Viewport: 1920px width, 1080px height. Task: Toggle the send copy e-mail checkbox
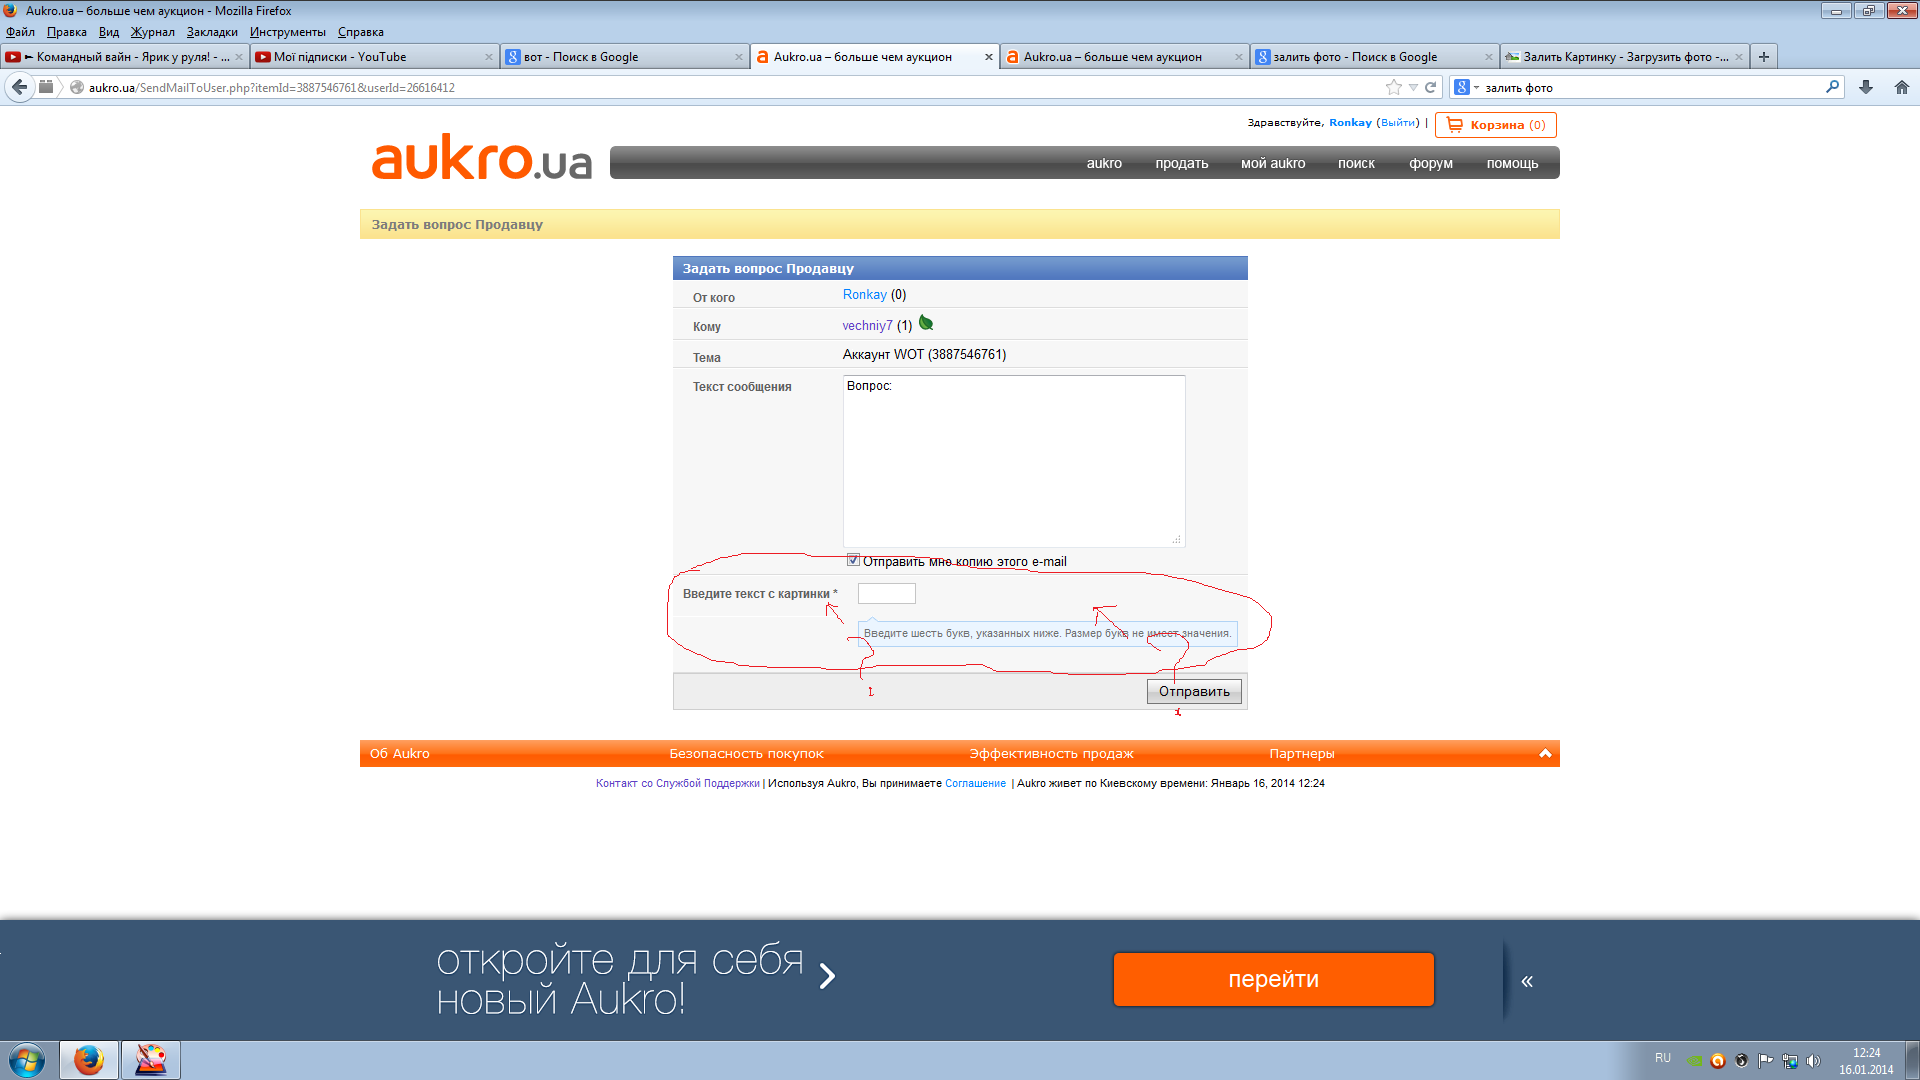[853, 560]
